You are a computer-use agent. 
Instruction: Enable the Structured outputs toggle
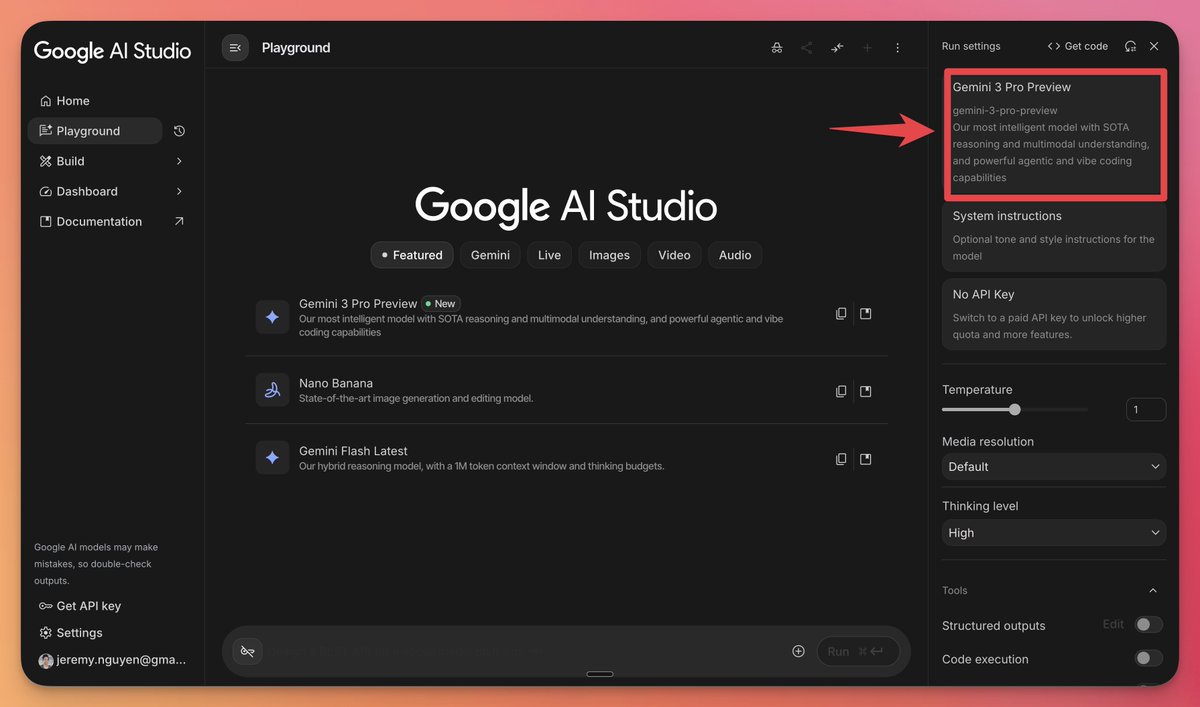point(1149,625)
